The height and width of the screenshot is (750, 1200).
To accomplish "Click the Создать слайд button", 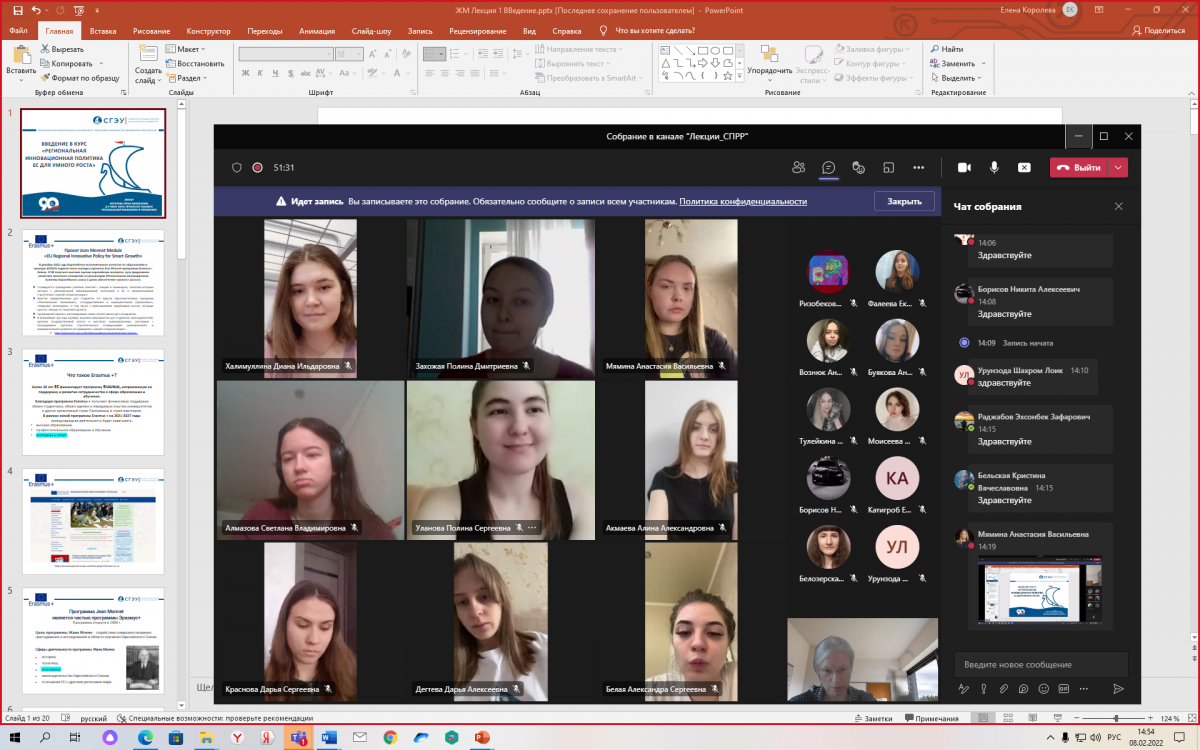I will (x=147, y=62).
